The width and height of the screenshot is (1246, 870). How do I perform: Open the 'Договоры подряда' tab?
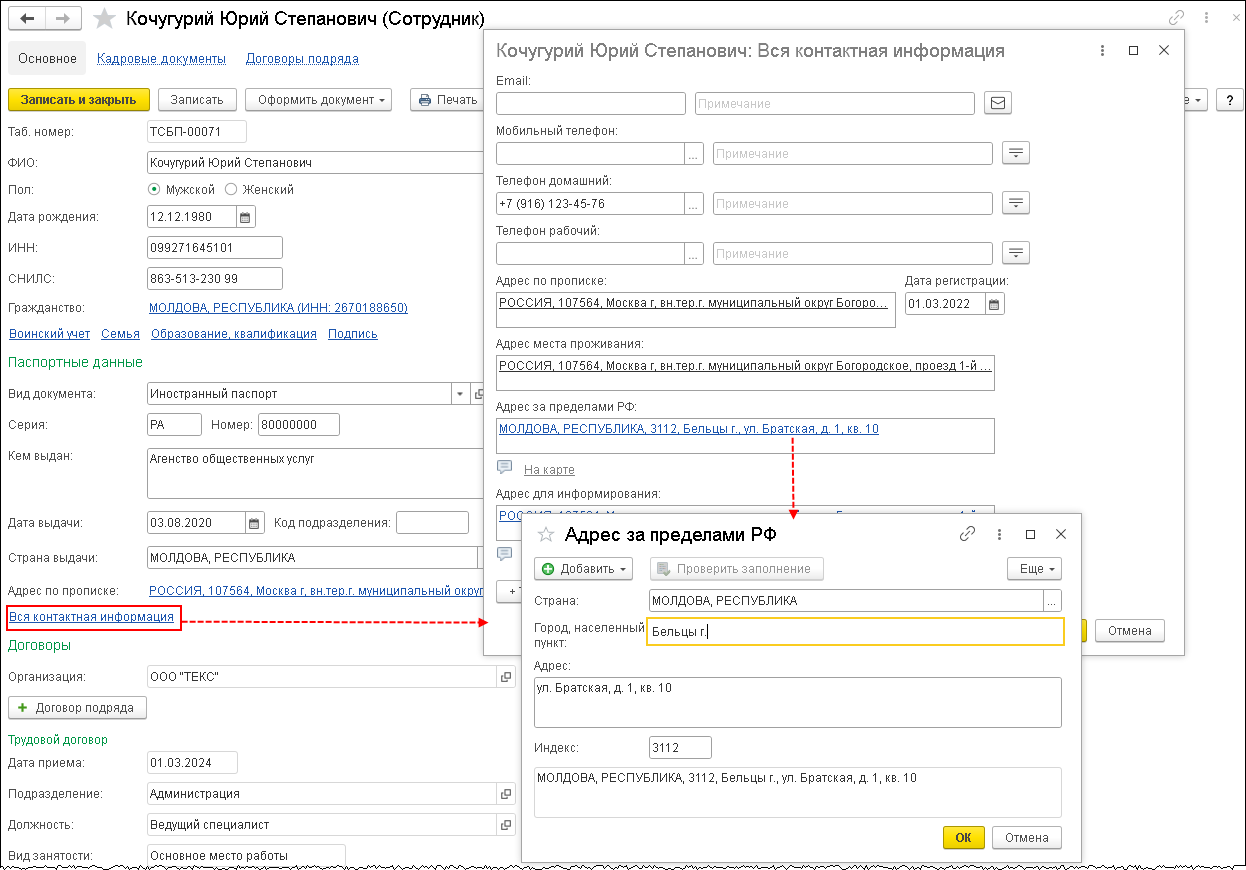point(302,59)
